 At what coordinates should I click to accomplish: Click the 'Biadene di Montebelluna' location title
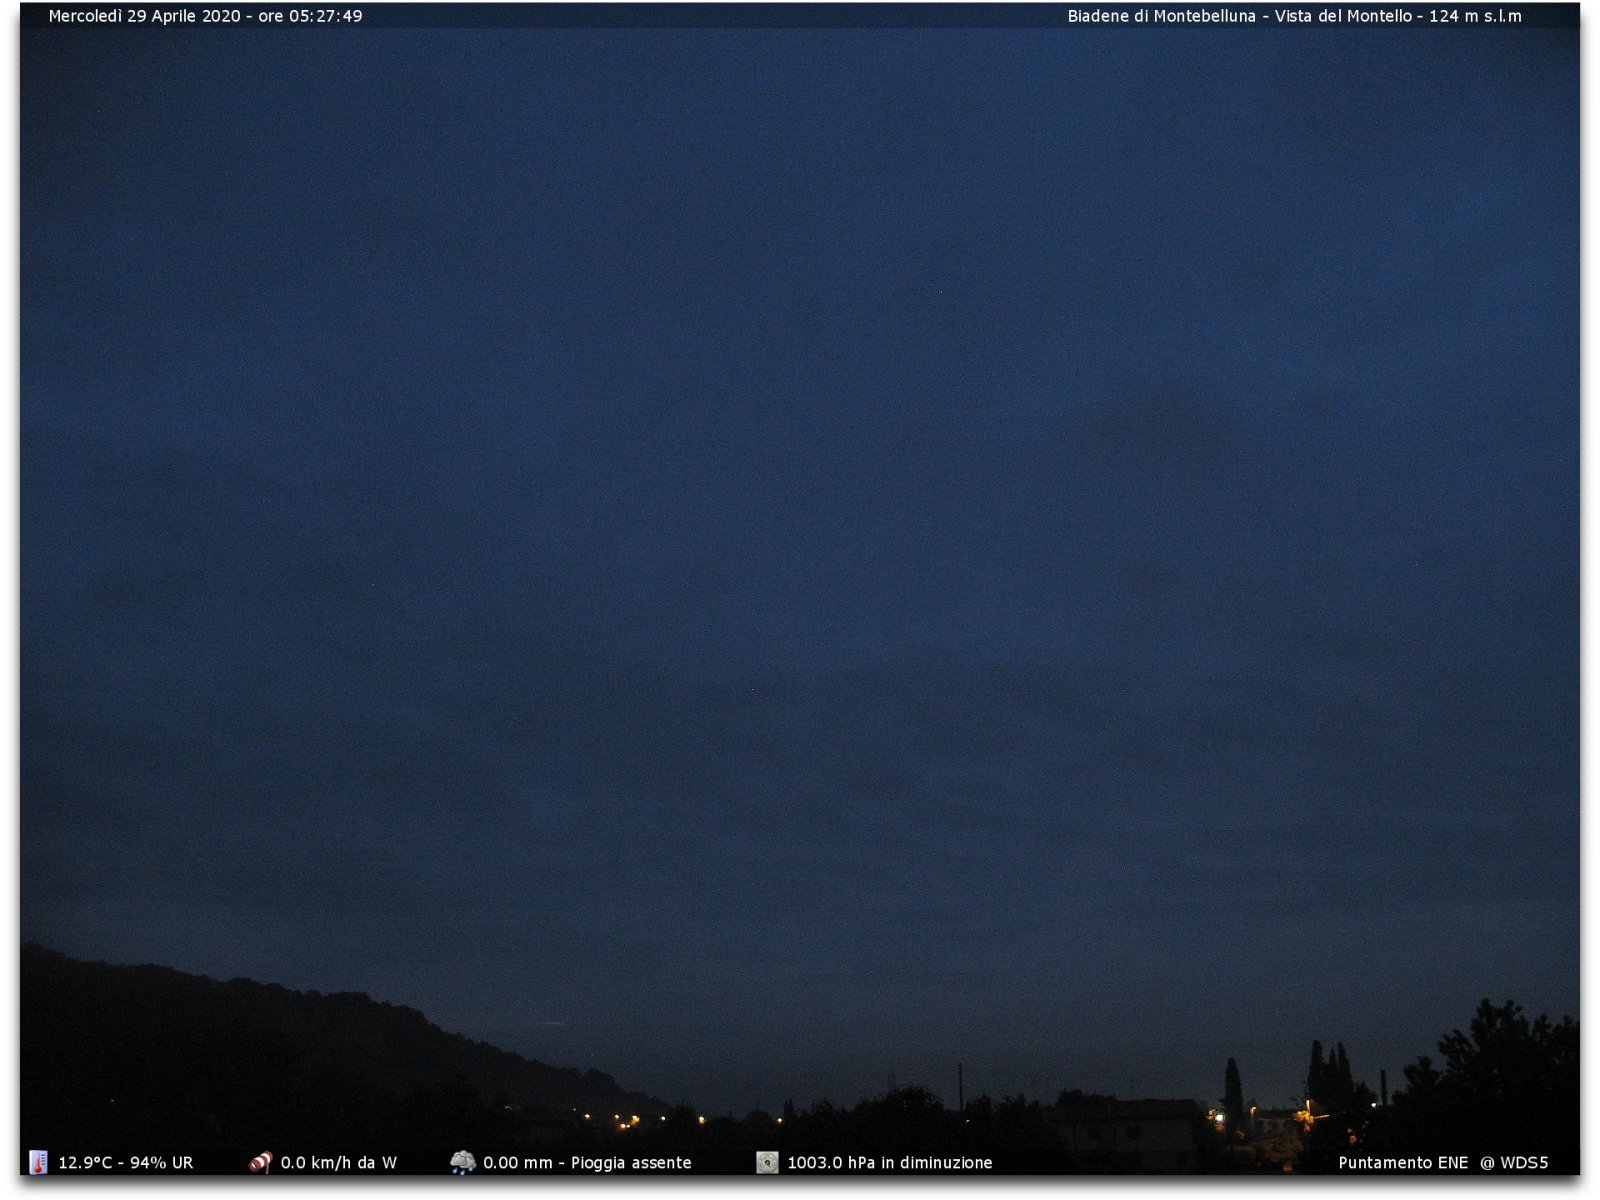(1161, 16)
